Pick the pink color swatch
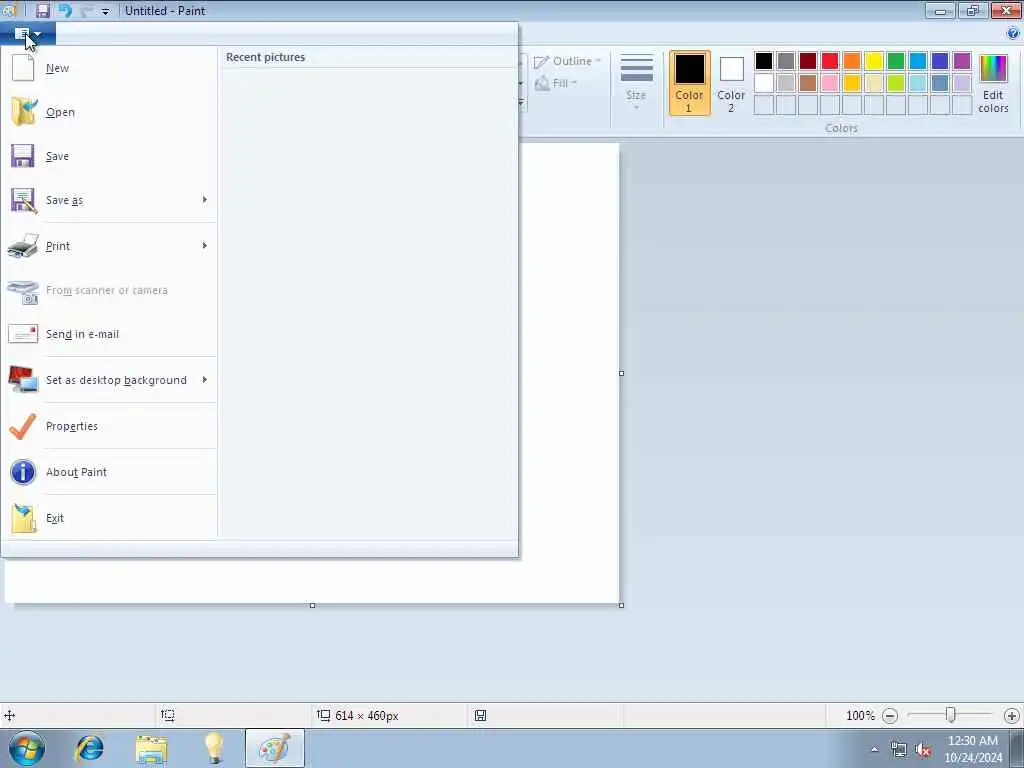 coord(830,83)
